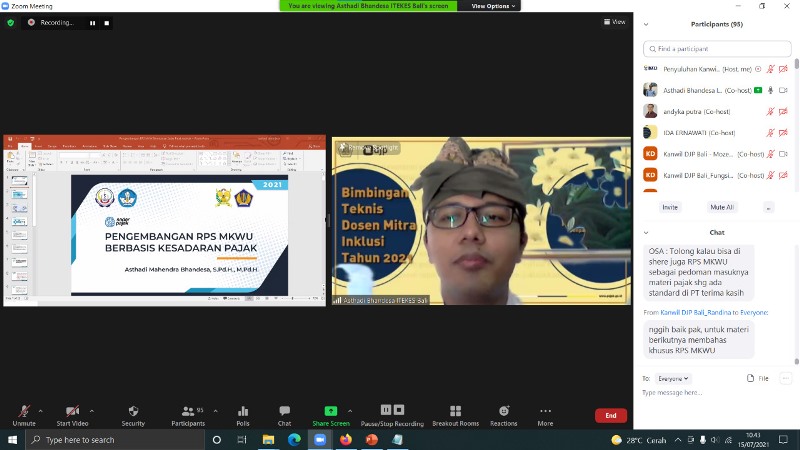800x450 pixels.
Task: Click the green Share Screen icon
Action: click(x=330, y=411)
